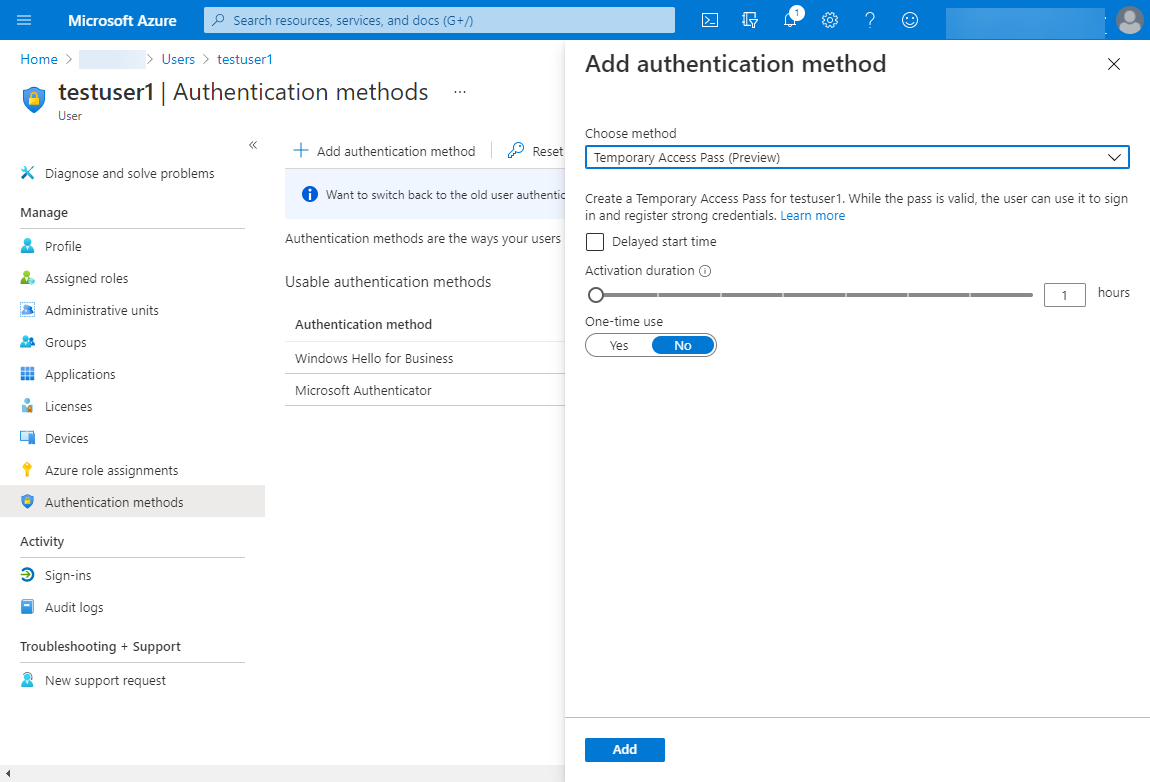
Task: Select the Windows Hello for Business row
Action: 425,358
